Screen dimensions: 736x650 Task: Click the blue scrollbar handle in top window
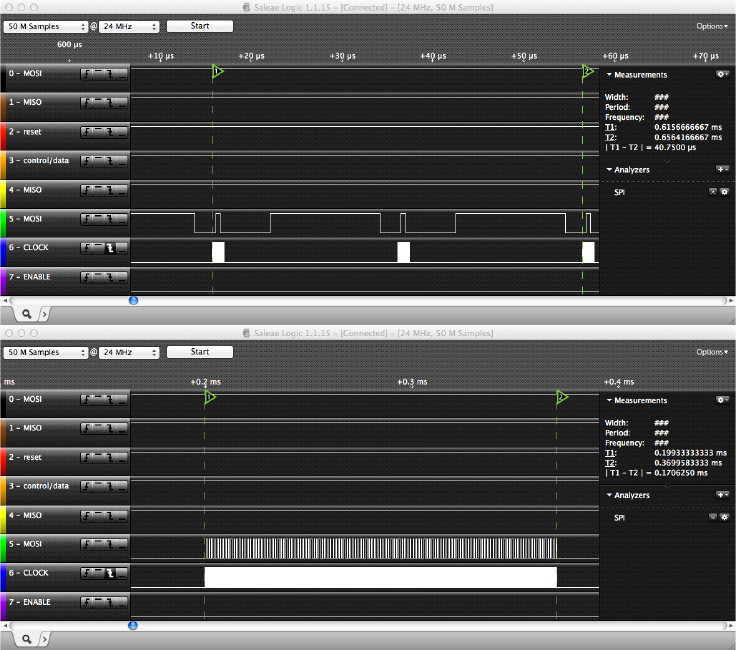(x=133, y=300)
